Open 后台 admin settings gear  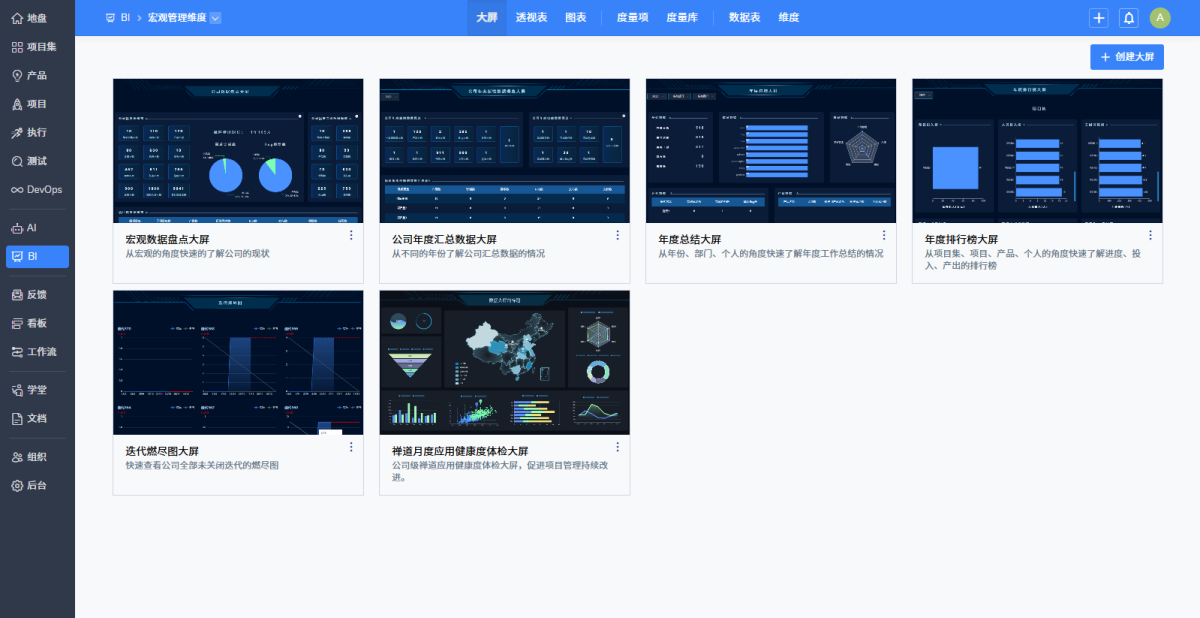(37, 485)
